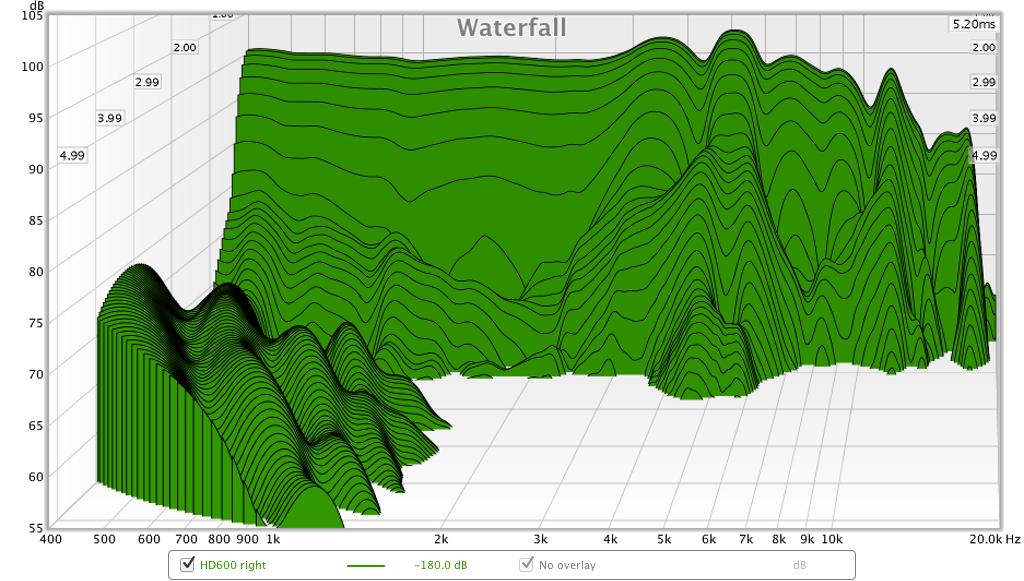The image size is (1024, 581).
Task: Click the -180.0 dB value readout
Action: click(x=441, y=565)
